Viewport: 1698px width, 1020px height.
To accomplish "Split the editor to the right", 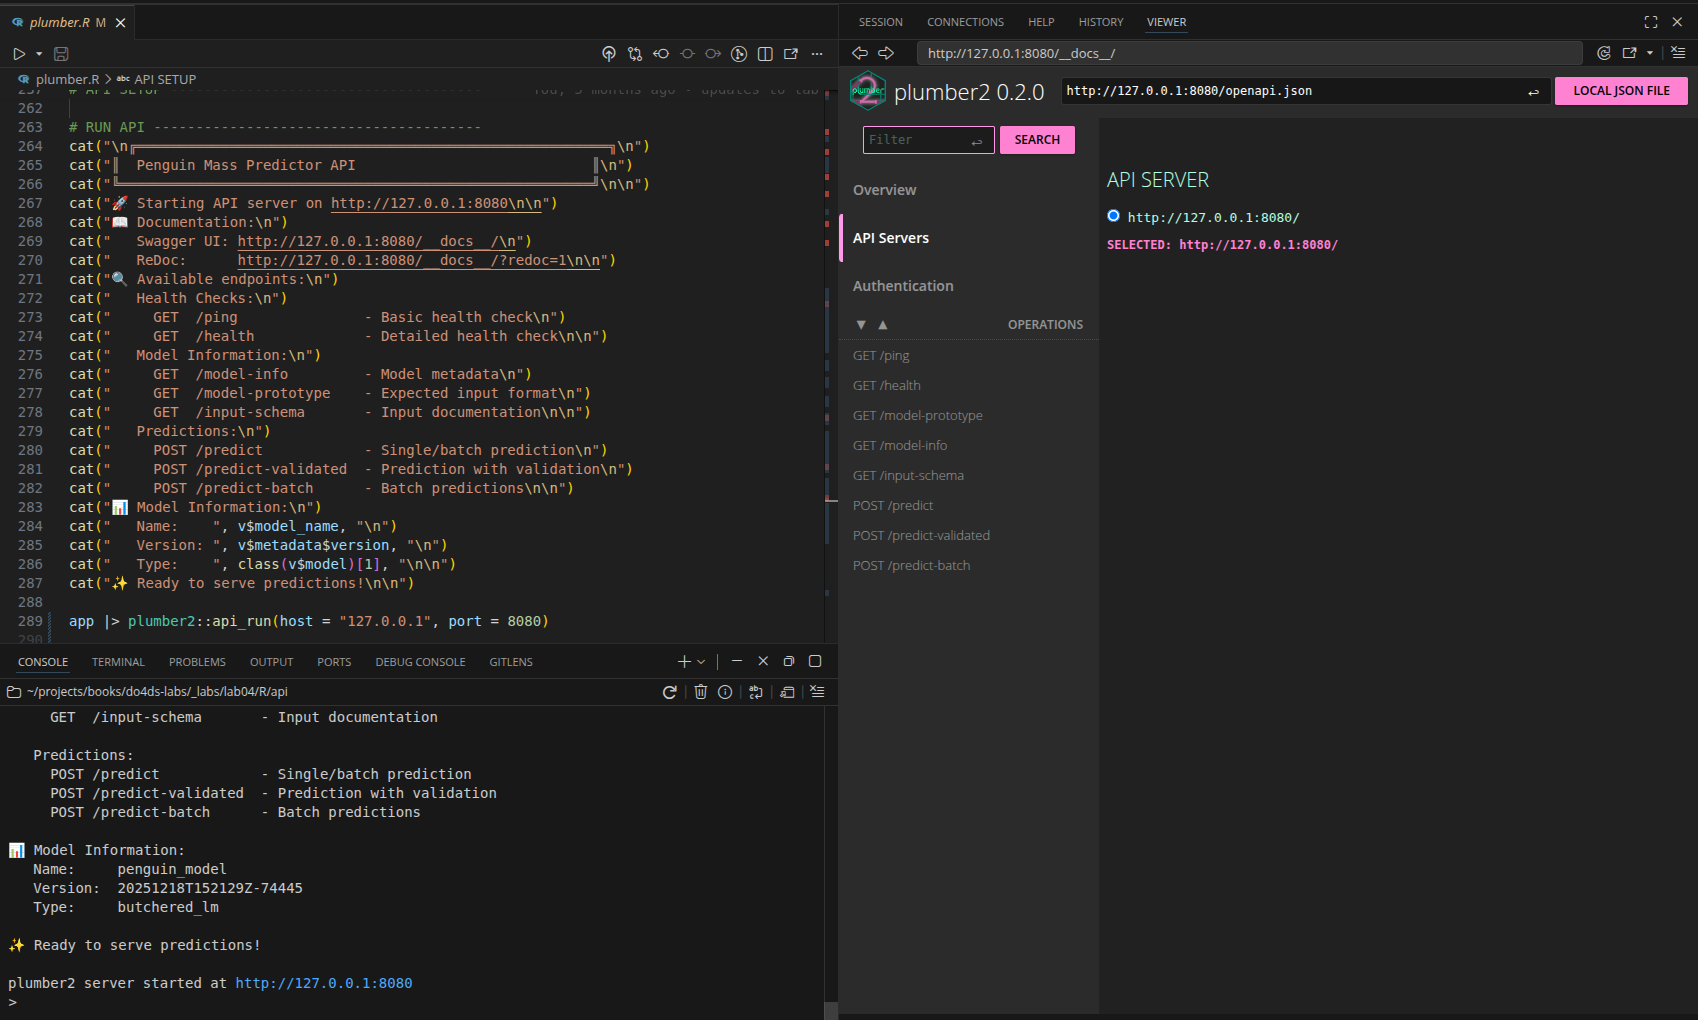I will click(765, 54).
